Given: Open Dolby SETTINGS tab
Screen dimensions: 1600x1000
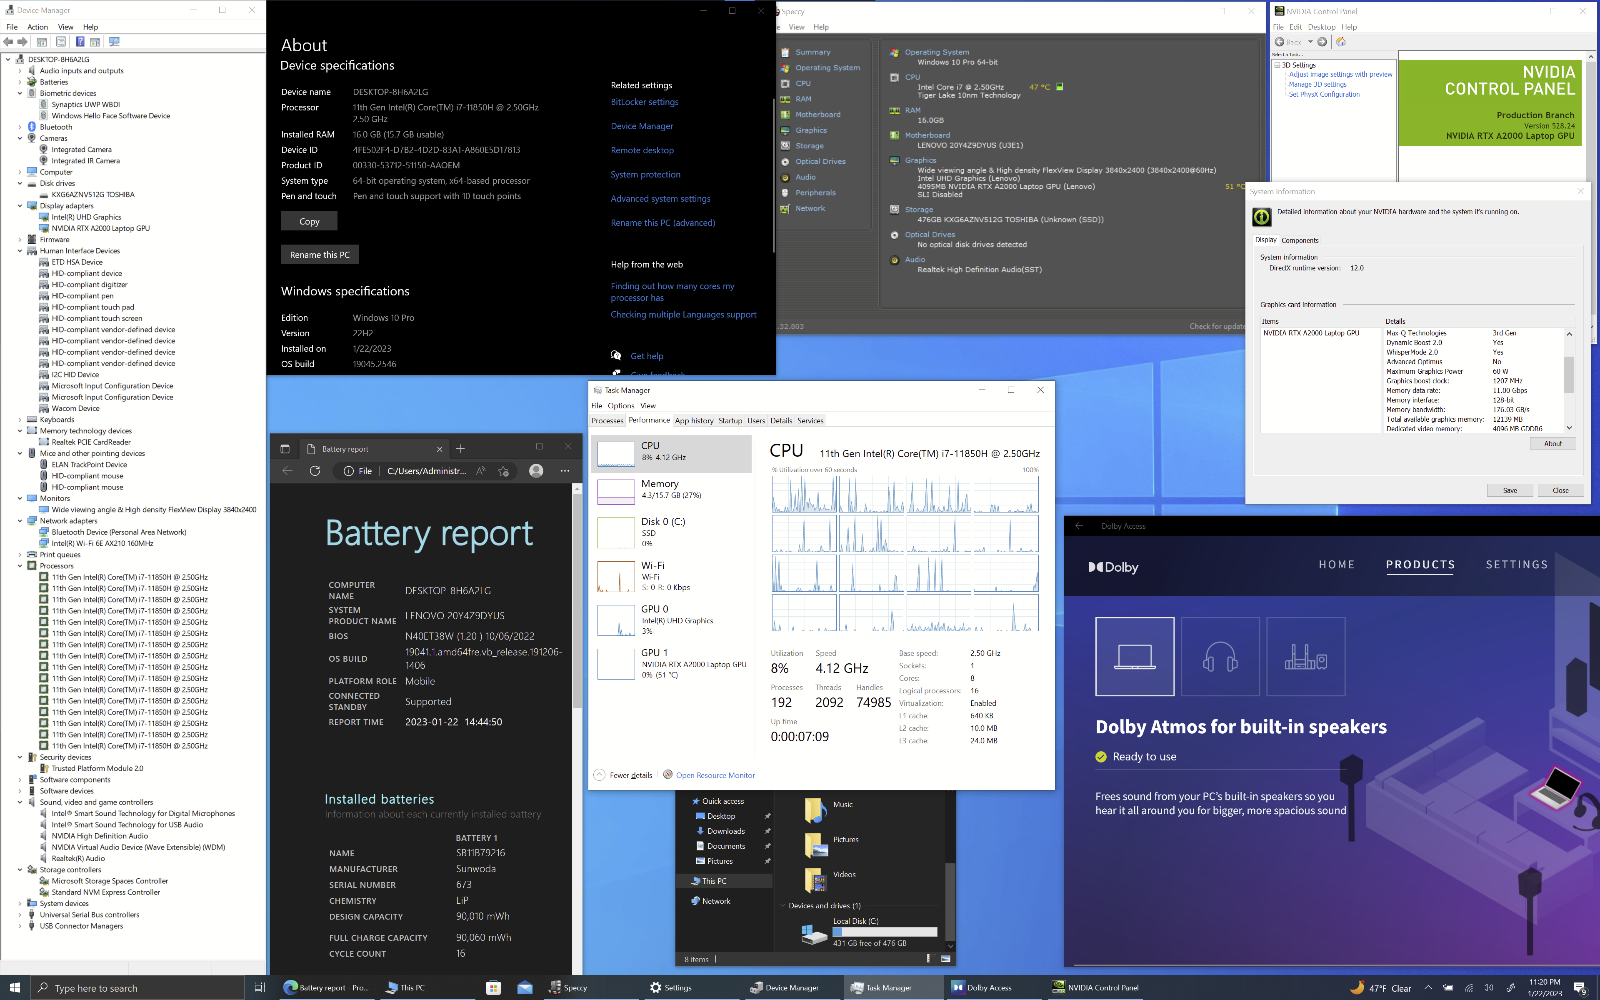Looking at the screenshot, I should coord(1517,565).
